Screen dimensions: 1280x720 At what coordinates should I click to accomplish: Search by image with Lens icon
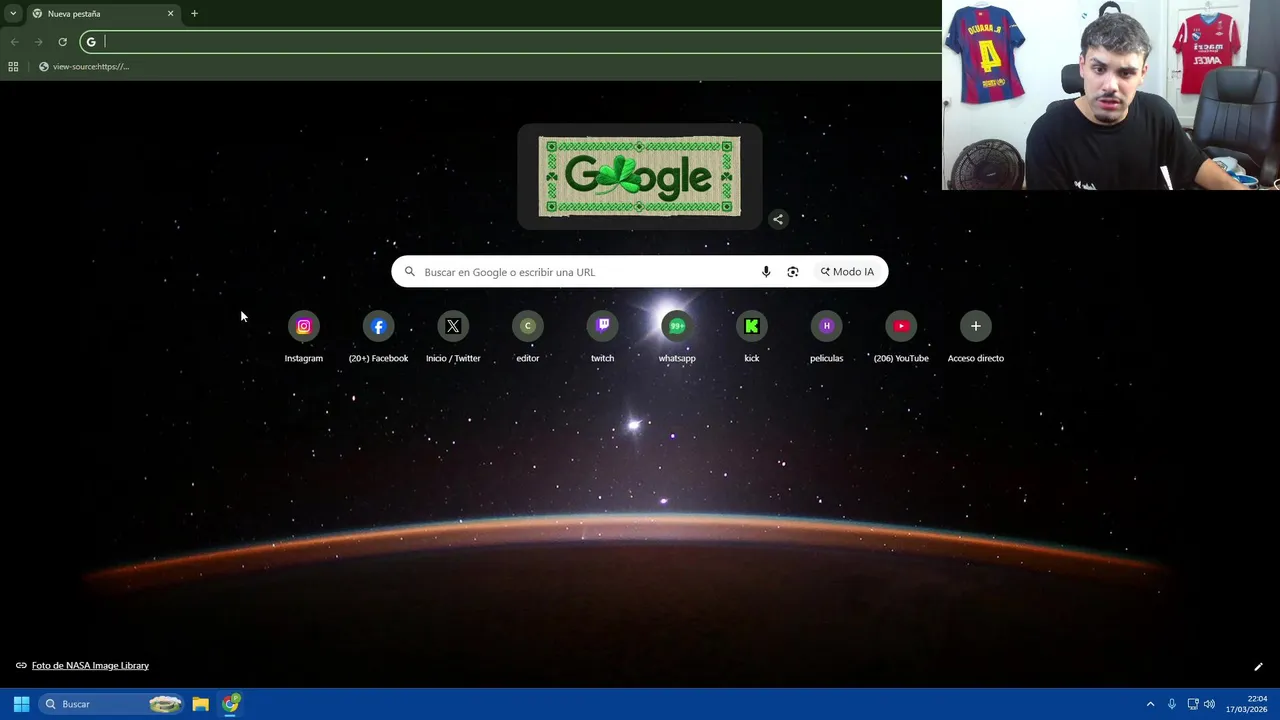[x=793, y=272]
